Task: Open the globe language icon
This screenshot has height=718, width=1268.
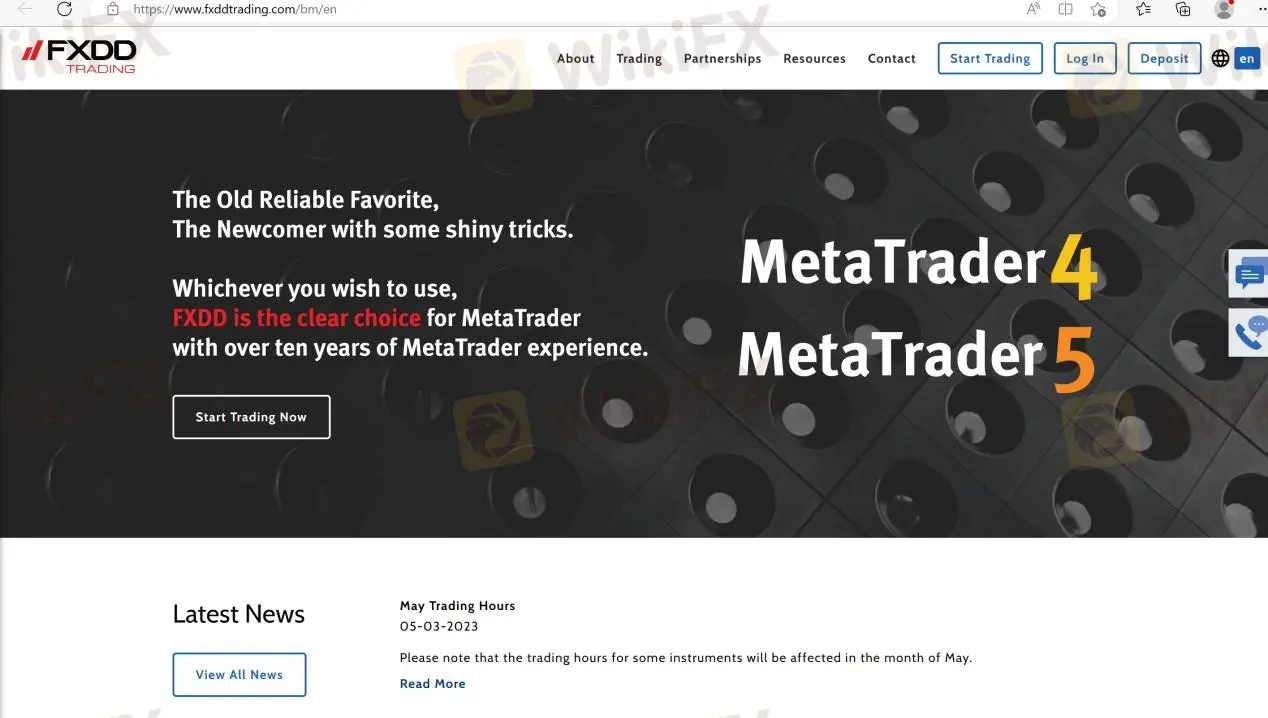Action: [1220, 58]
